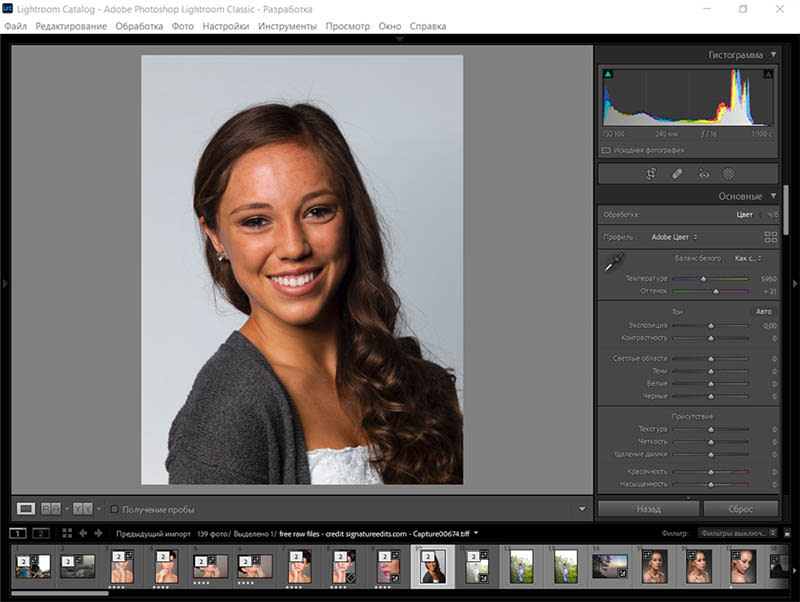
Task: Set treatment to Цвет
Action: 744,215
